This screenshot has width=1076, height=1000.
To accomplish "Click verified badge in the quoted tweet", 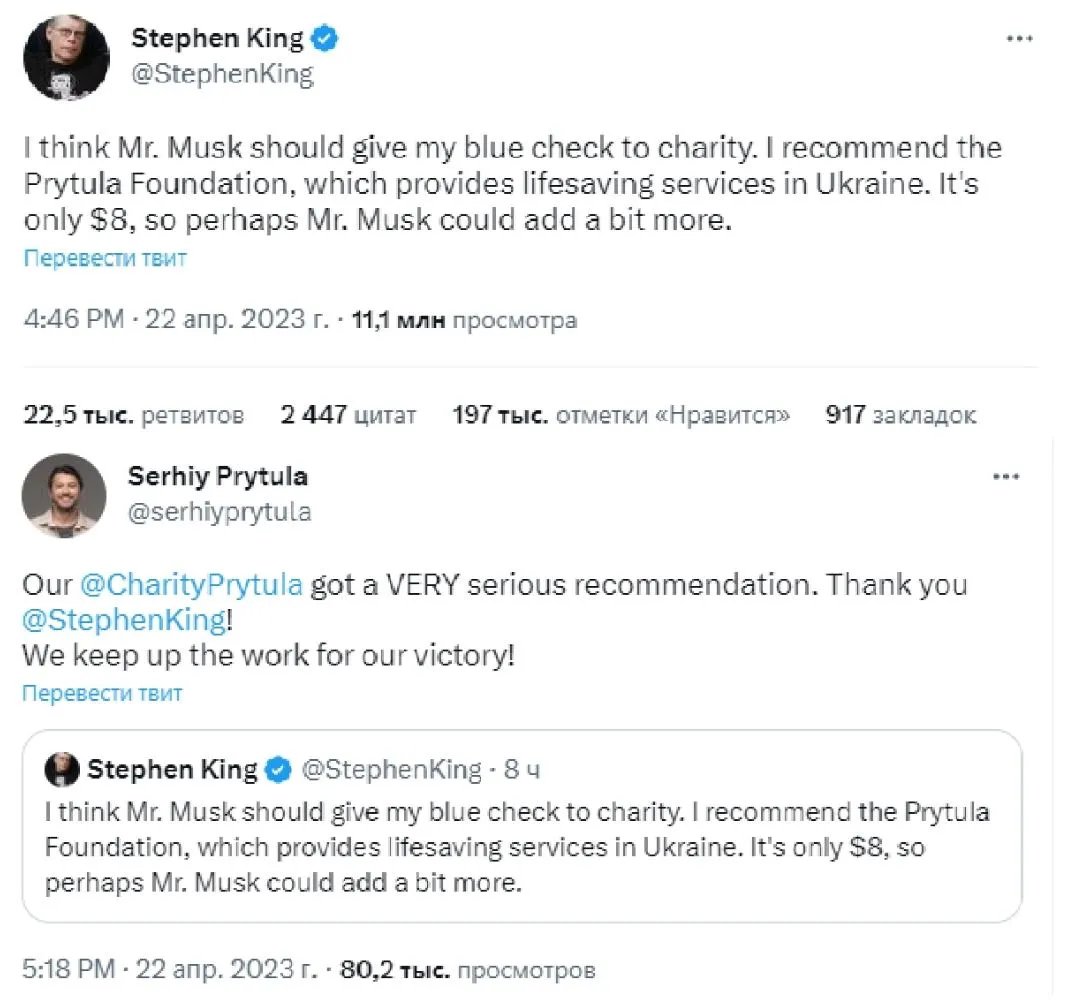I will pos(280,770).
